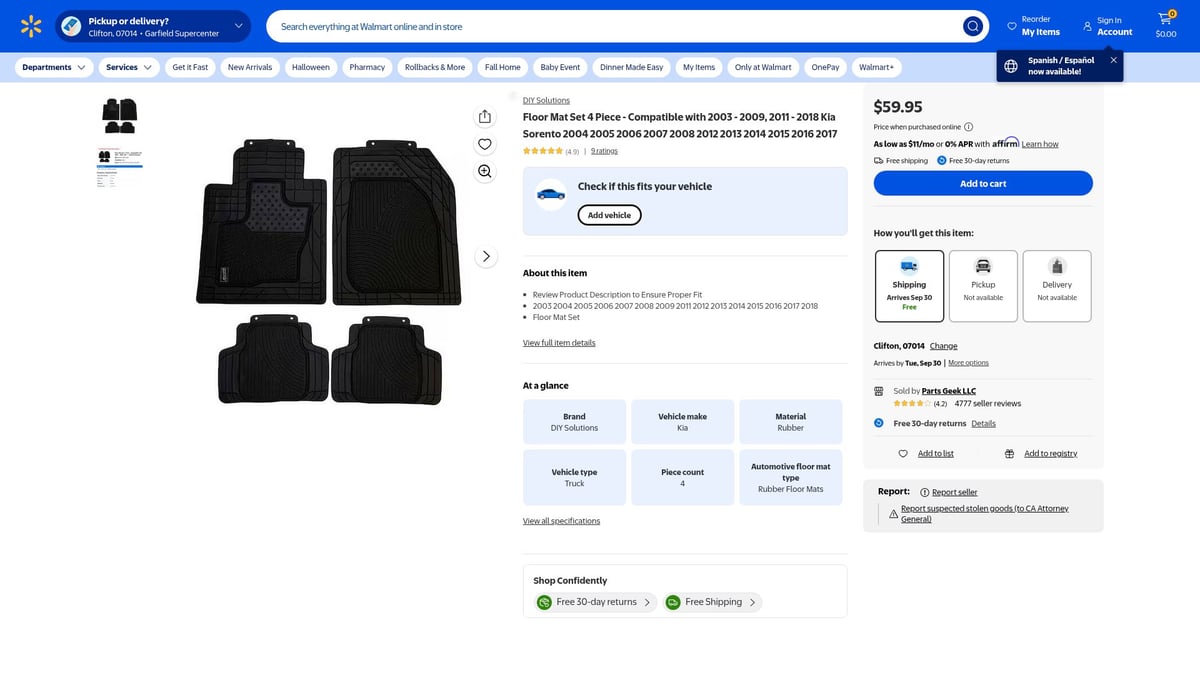
Task: Click the Free 30-day returns badge icon
Action: coord(544,602)
